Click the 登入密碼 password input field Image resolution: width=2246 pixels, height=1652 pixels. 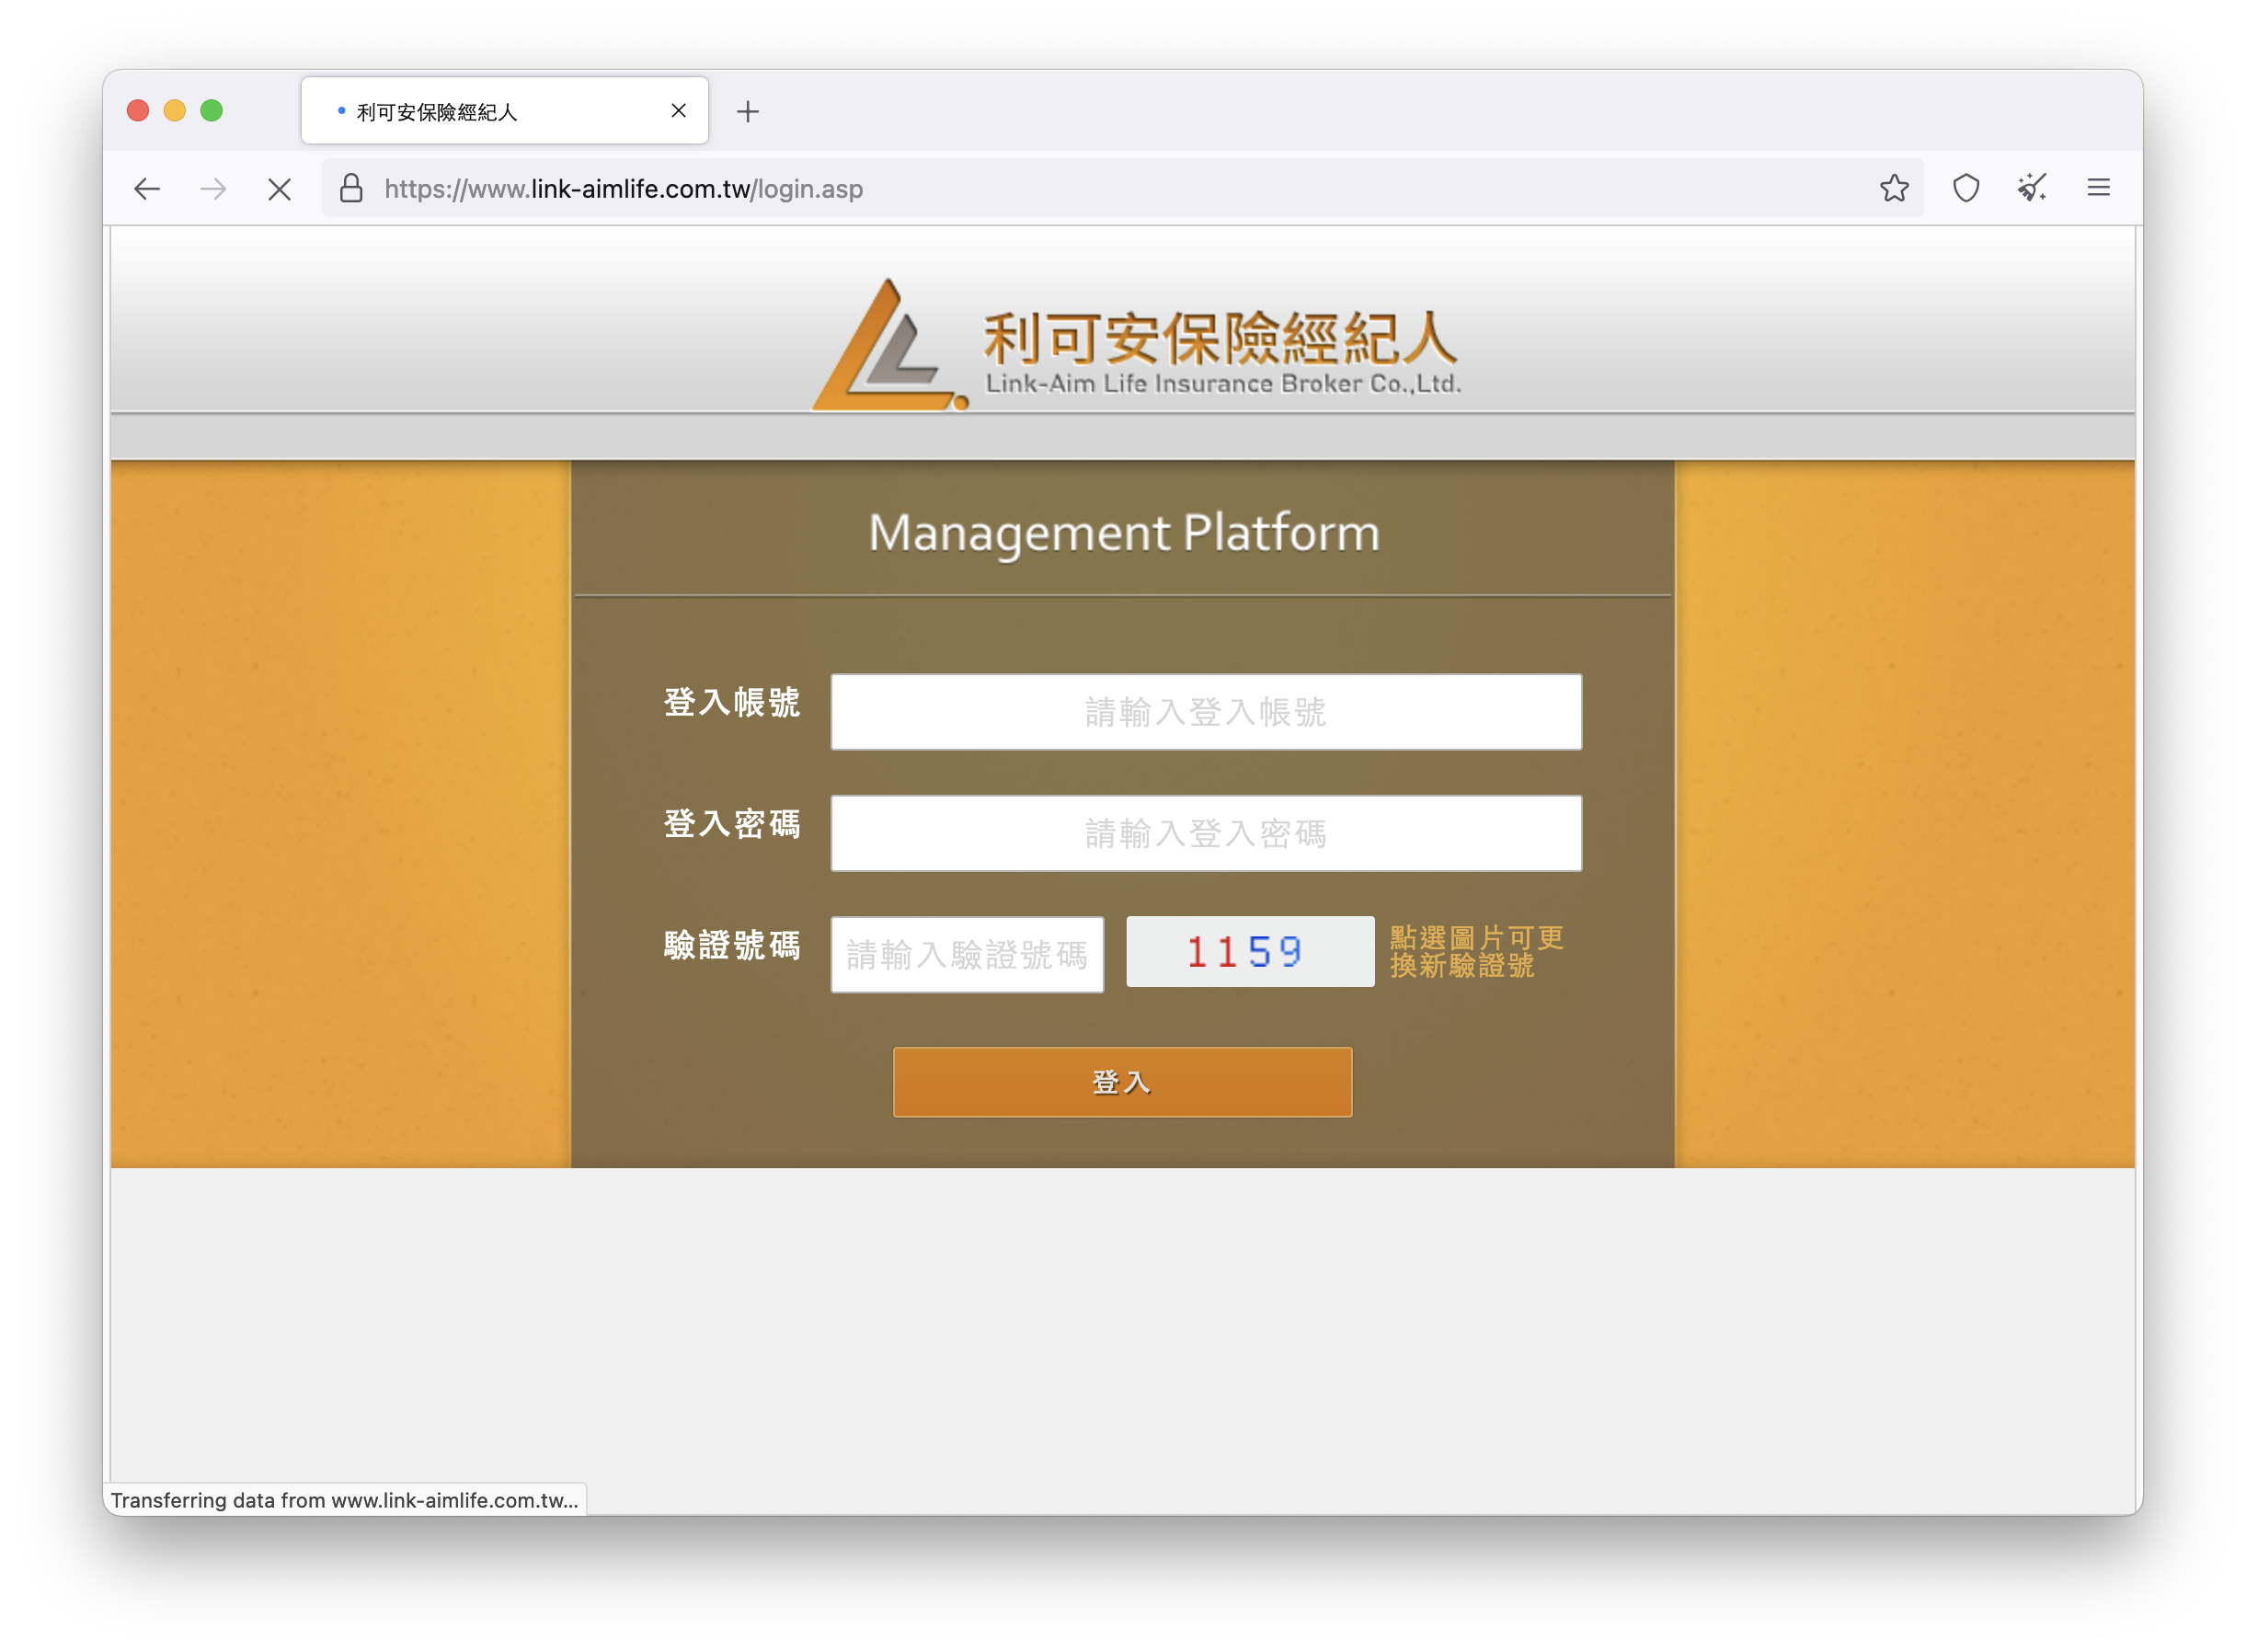click(x=1206, y=833)
